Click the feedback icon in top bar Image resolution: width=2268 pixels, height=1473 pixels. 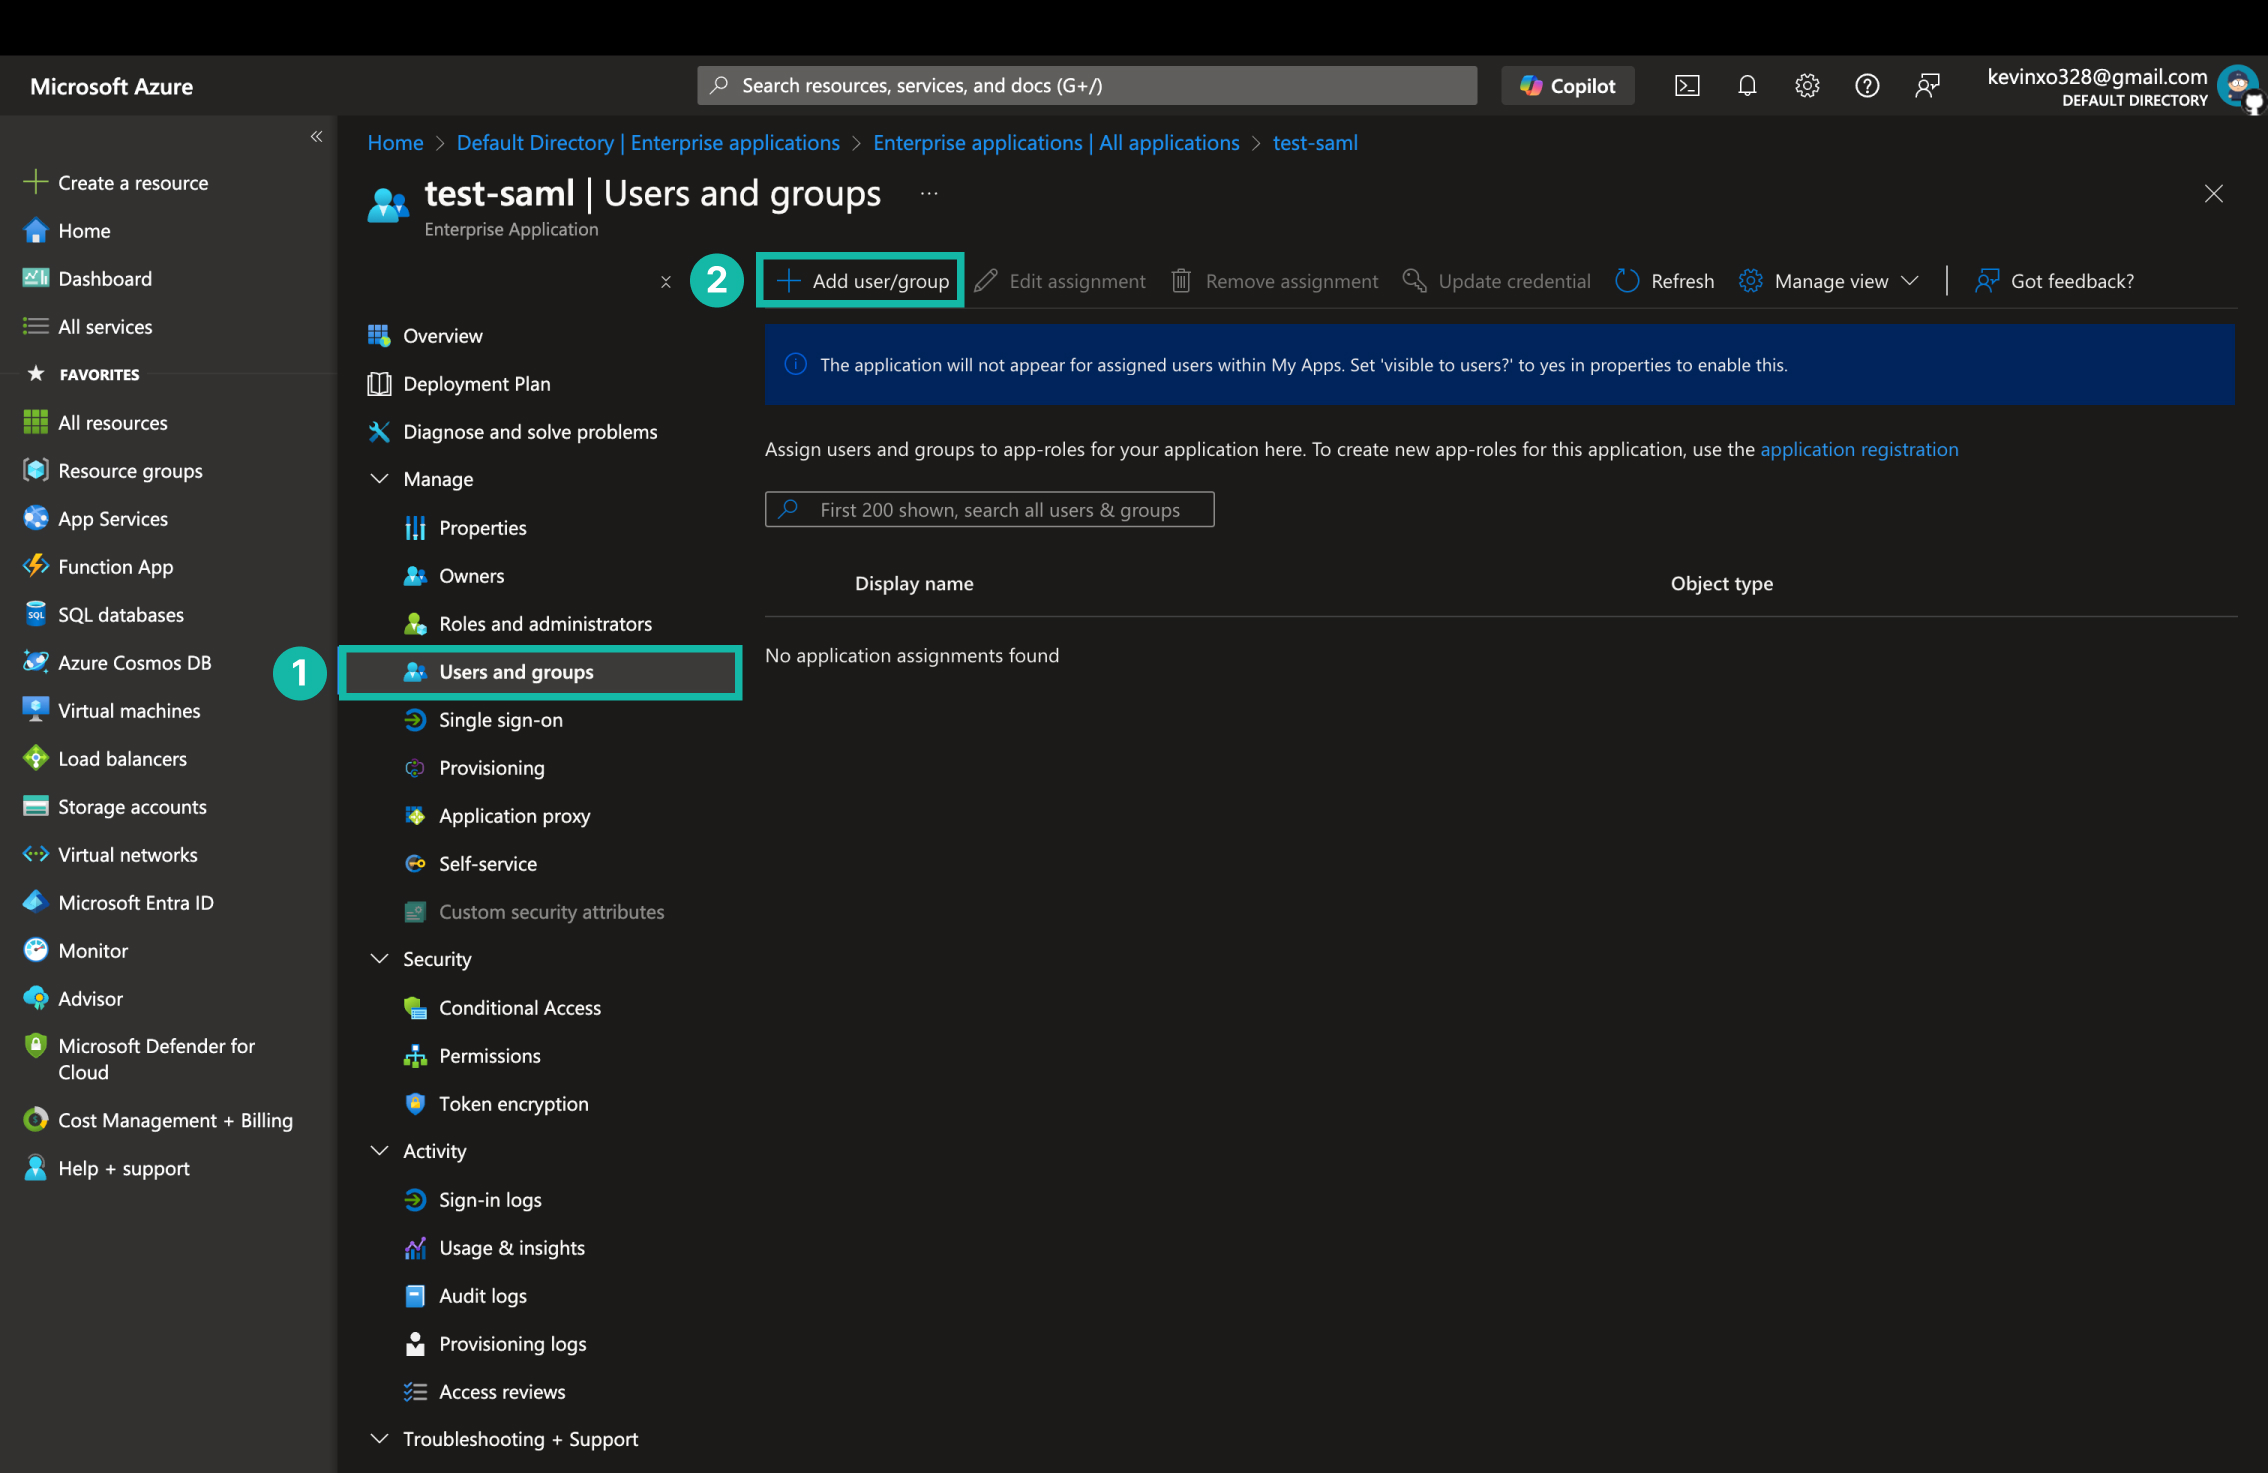[1926, 86]
